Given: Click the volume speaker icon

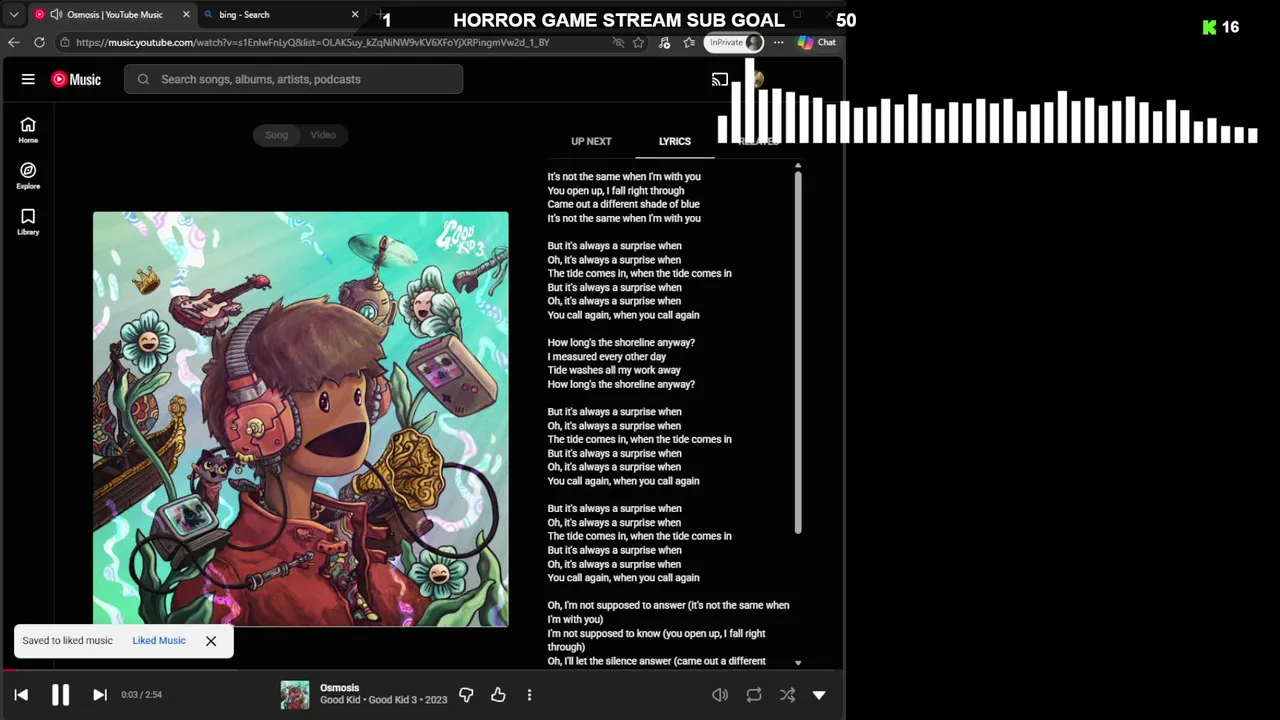Looking at the screenshot, I should [720, 694].
